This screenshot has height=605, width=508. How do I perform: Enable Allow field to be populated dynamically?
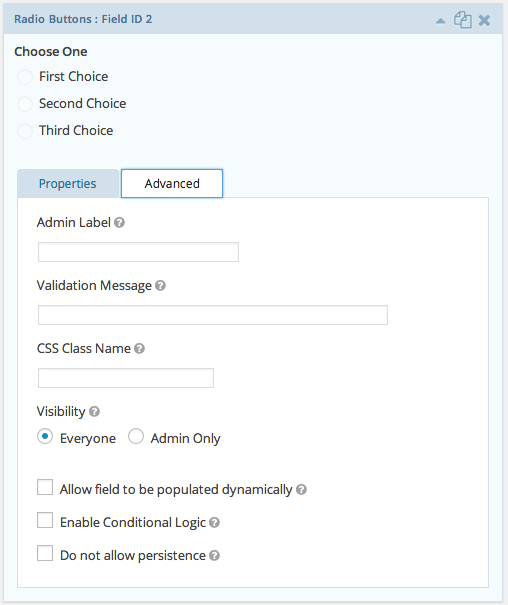[45, 487]
